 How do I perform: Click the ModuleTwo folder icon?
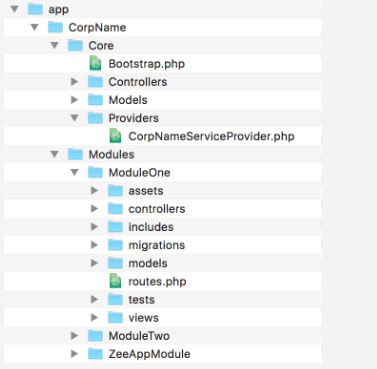95,335
